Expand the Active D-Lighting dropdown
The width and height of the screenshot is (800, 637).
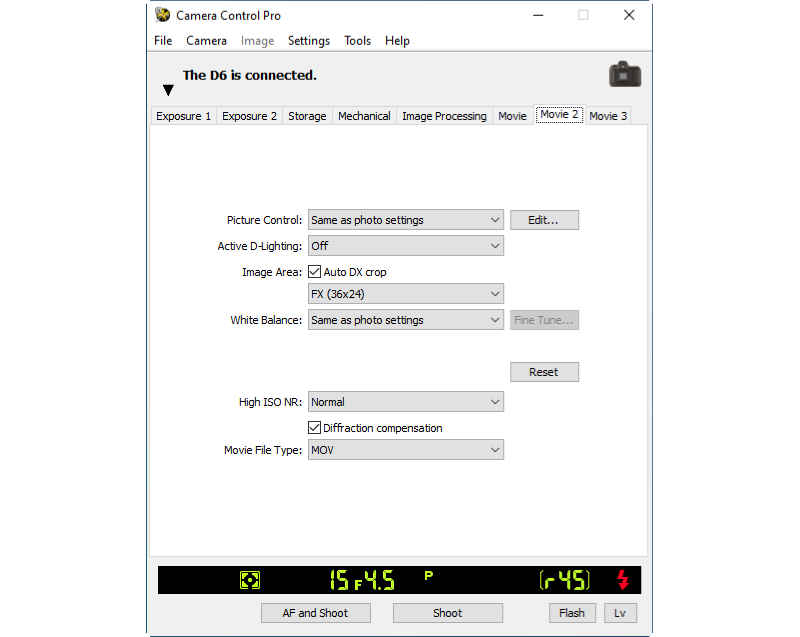406,246
